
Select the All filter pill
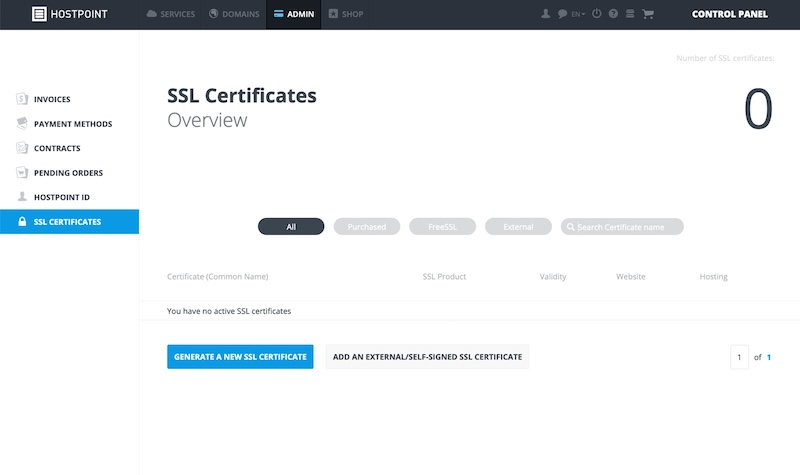[x=291, y=227]
